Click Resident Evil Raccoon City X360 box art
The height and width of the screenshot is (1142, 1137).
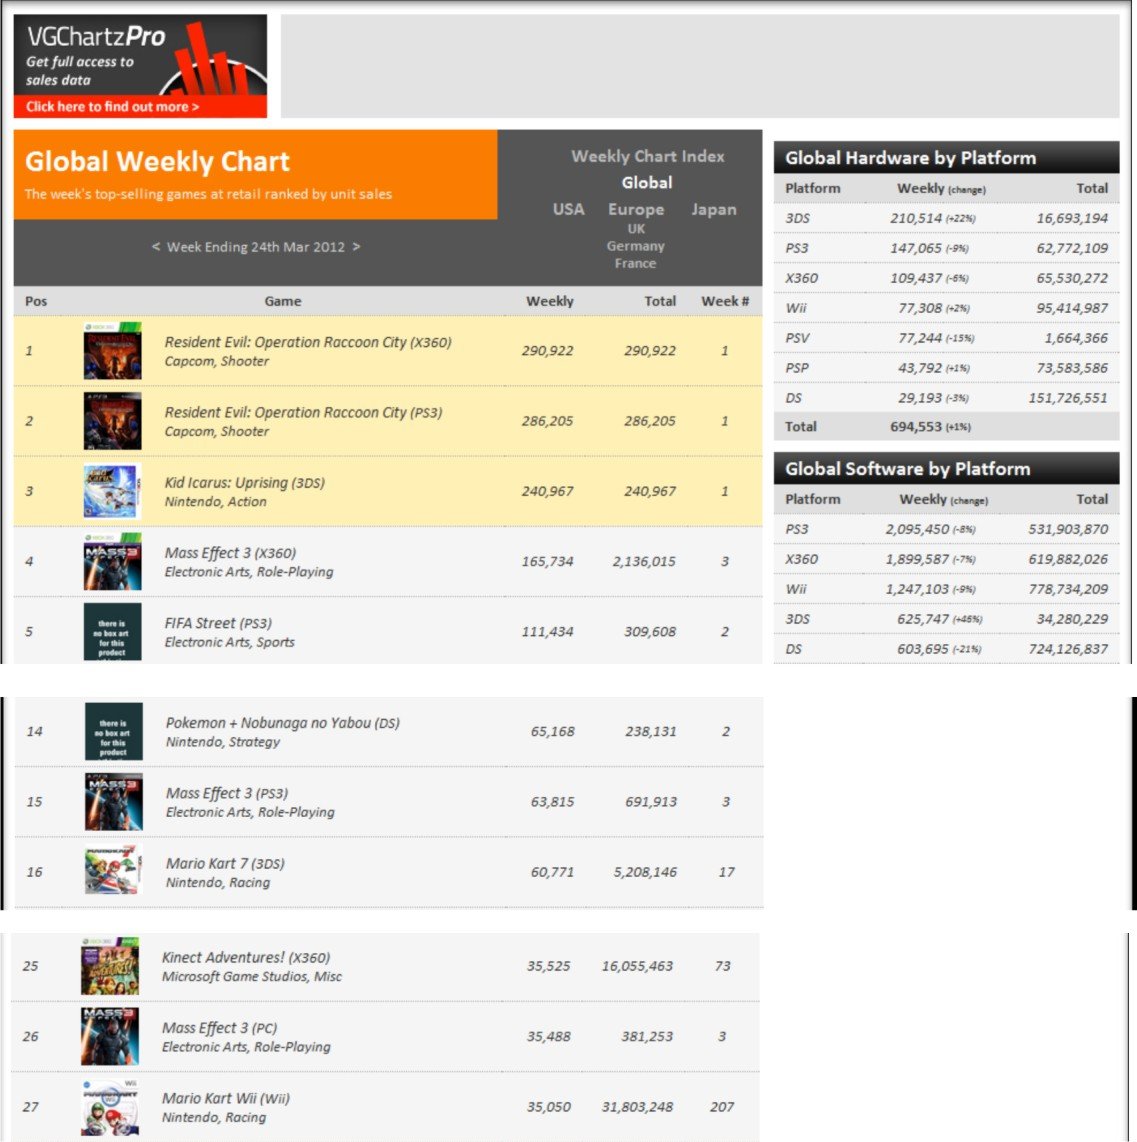coord(112,350)
